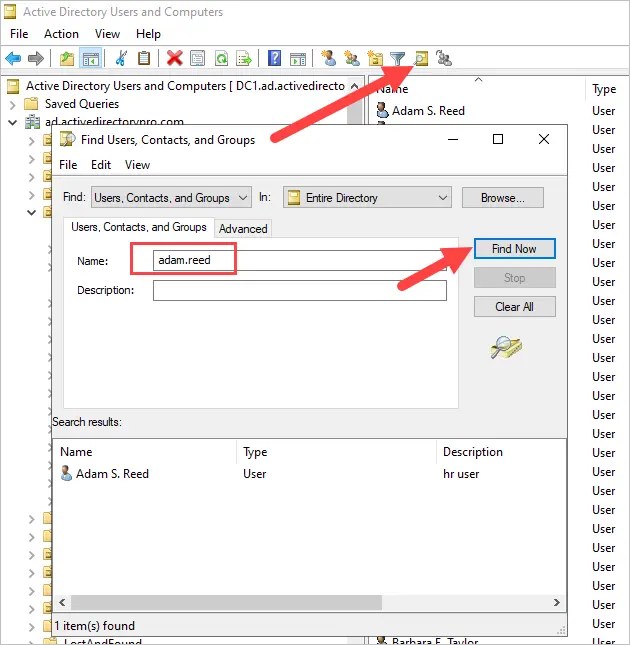Image resolution: width=630 pixels, height=645 pixels.
Task: Click the Stop button
Action: coord(514,278)
